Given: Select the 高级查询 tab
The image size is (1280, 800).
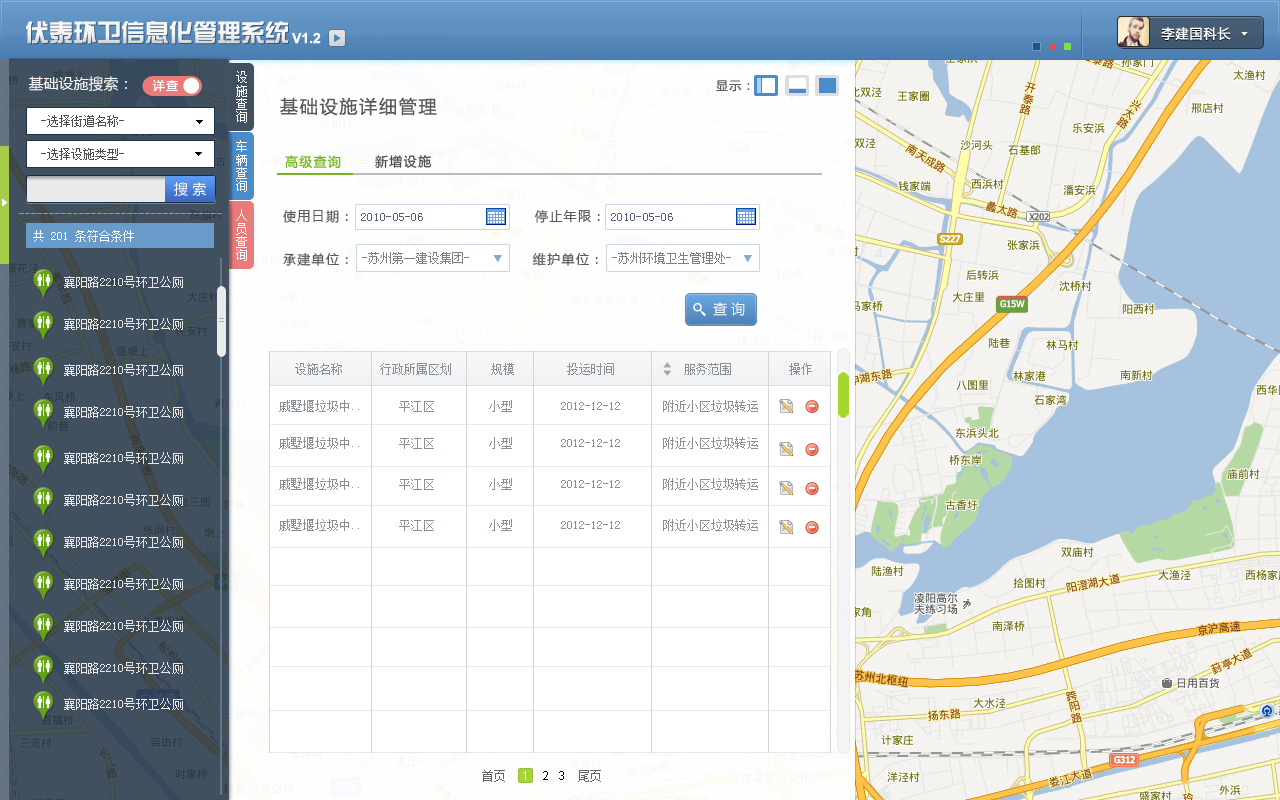Looking at the screenshot, I should 313,162.
